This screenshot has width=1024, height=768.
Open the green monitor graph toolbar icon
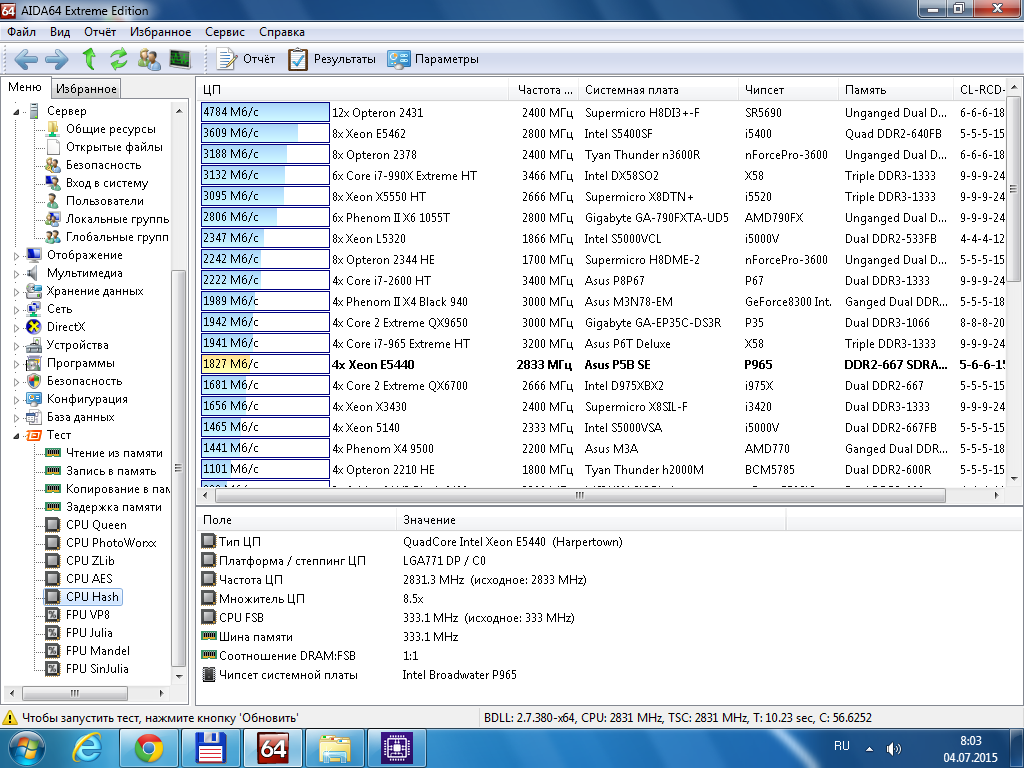(180, 59)
